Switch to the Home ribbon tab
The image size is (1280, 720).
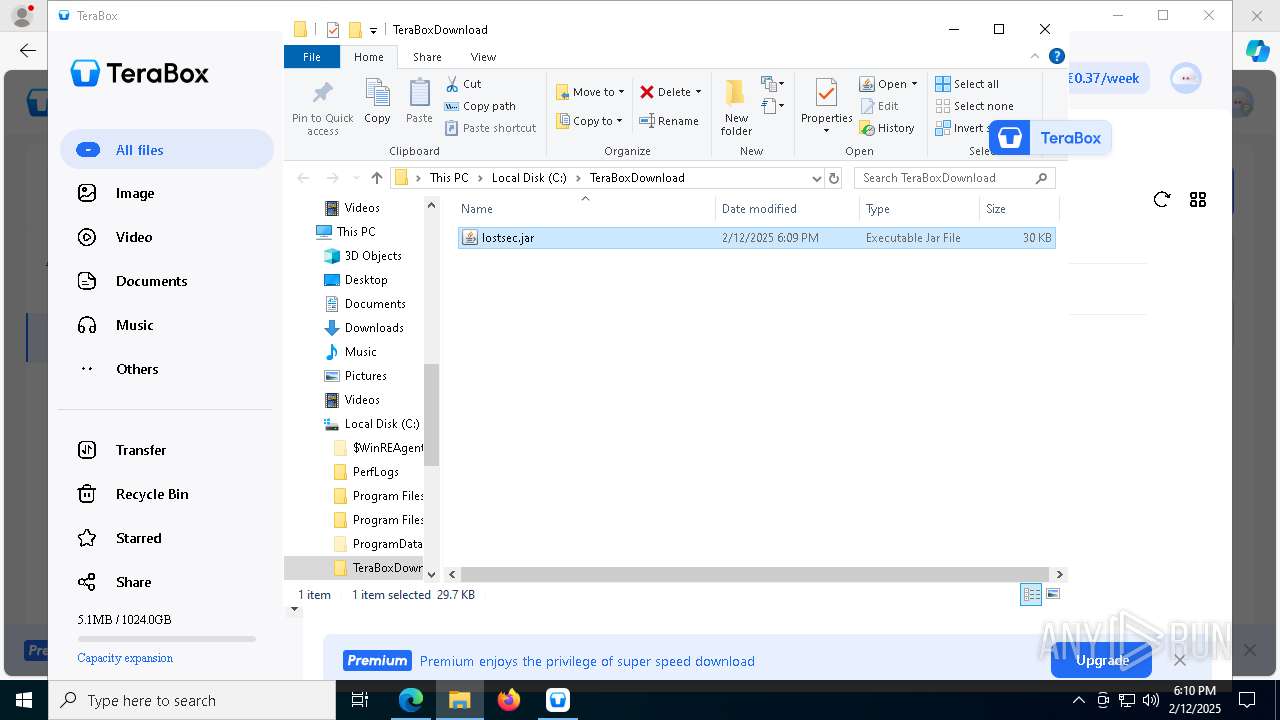pyautogui.click(x=369, y=57)
